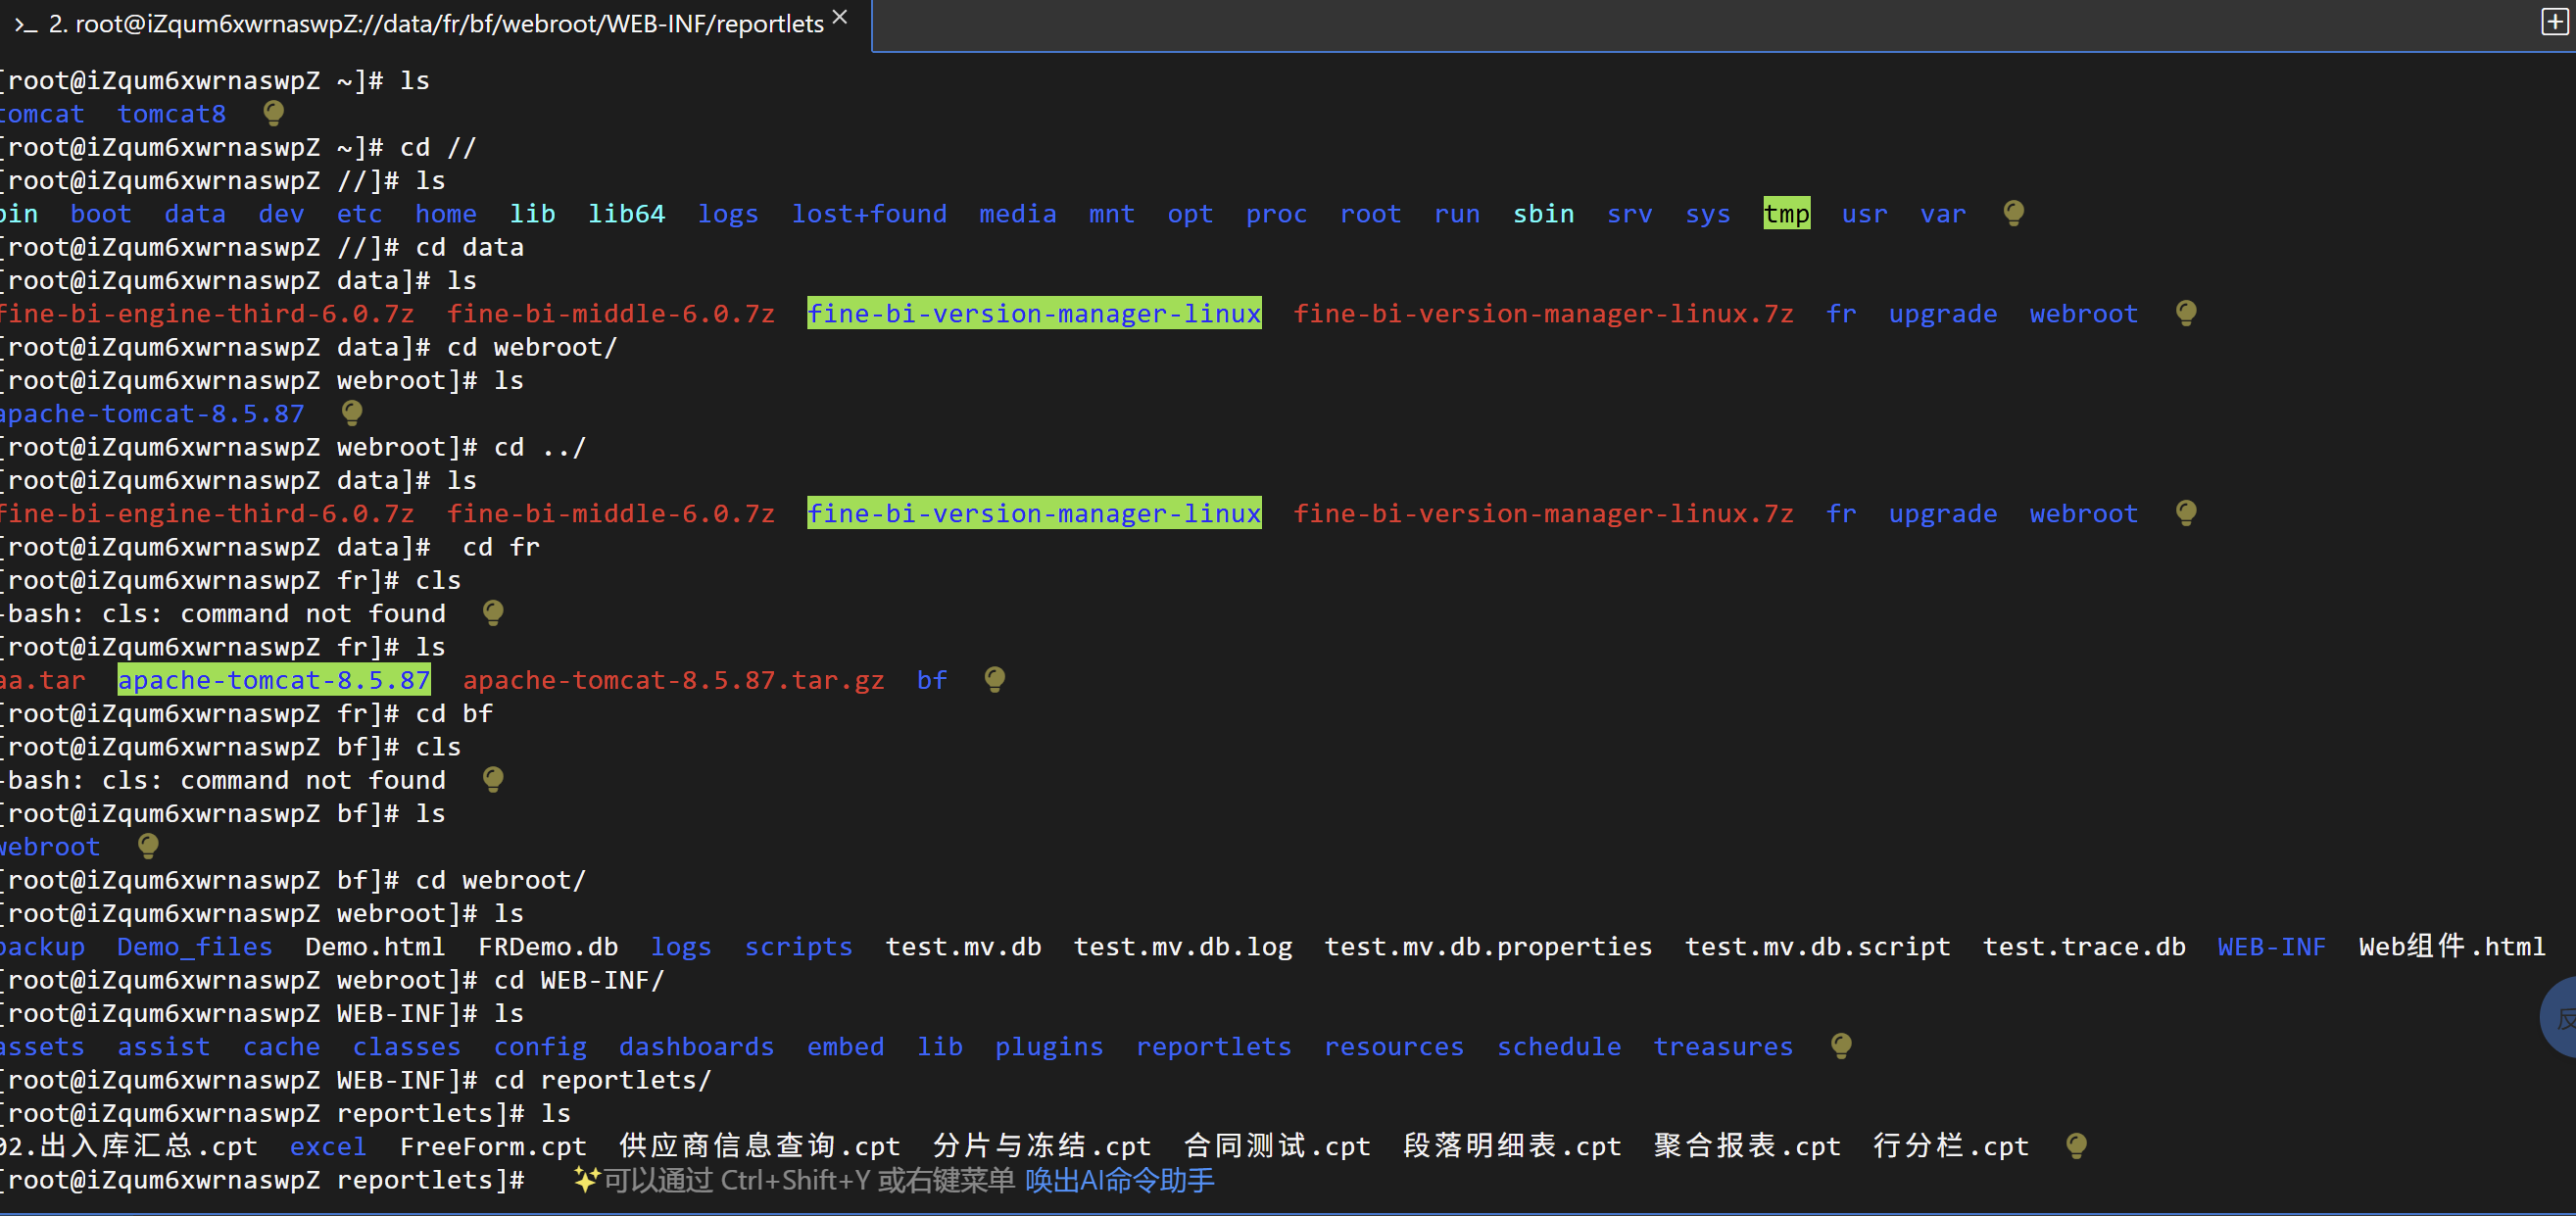Click the FreeForm.cpt file name

point(493,1147)
